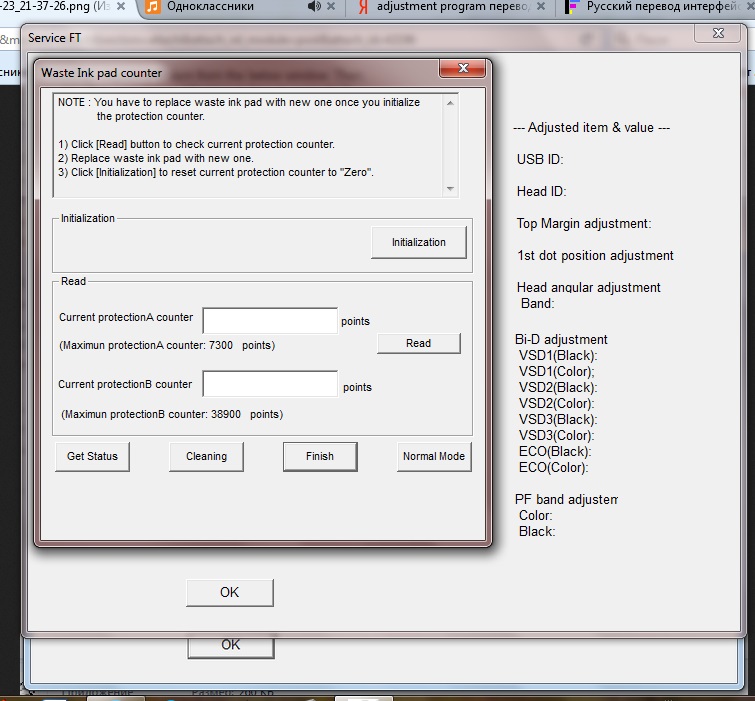Click the 'Current protectionB counter' label
This screenshot has height=701, width=755.
coord(125,384)
